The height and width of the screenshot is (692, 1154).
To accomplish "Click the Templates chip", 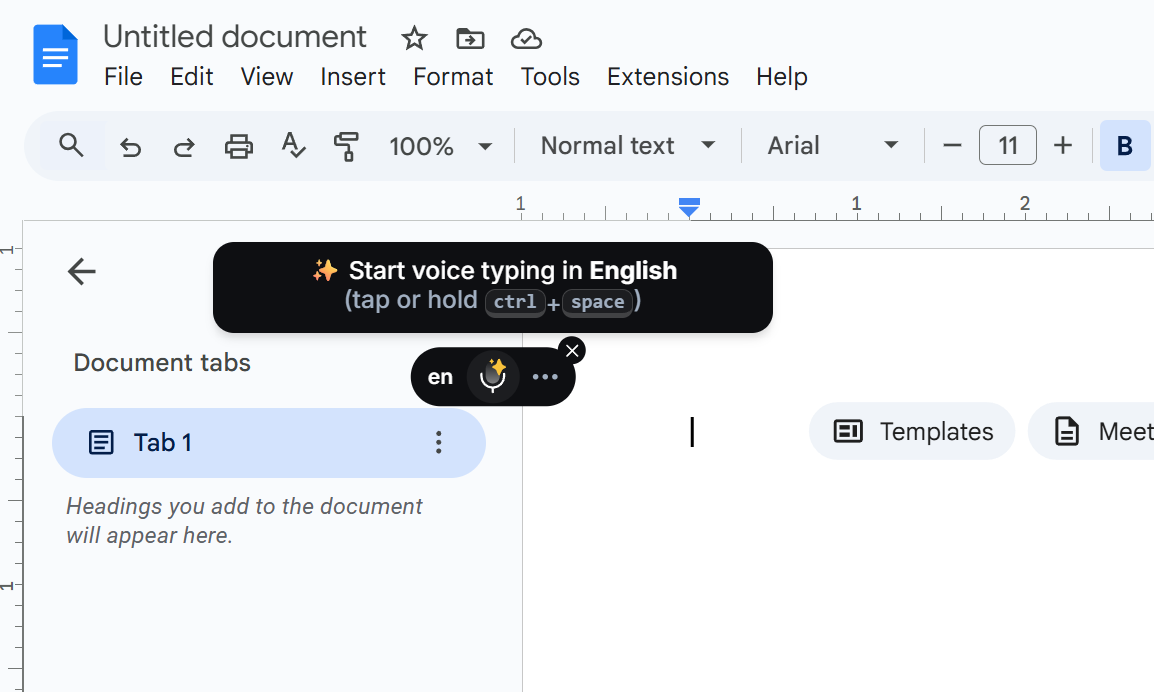I will click(912, 431).
